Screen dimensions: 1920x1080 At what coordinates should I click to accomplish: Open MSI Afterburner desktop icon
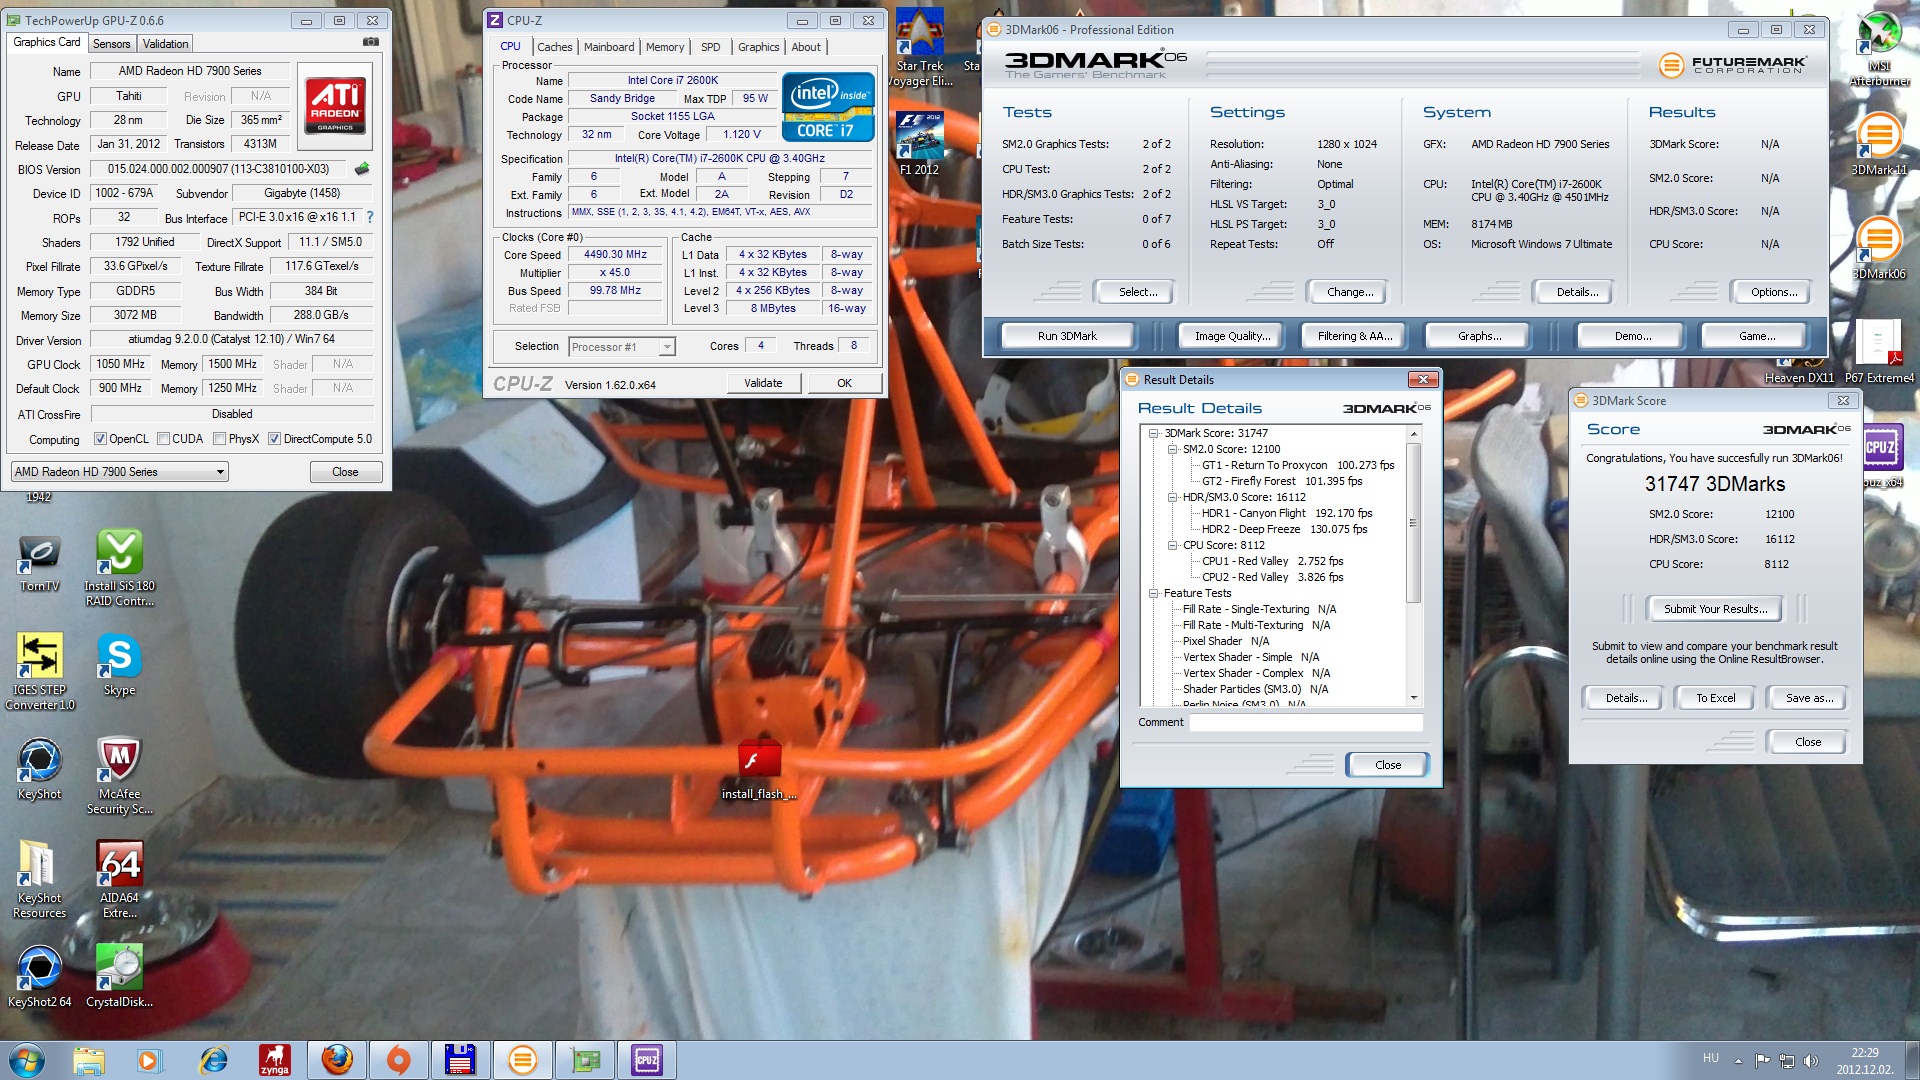point(1879,48)
